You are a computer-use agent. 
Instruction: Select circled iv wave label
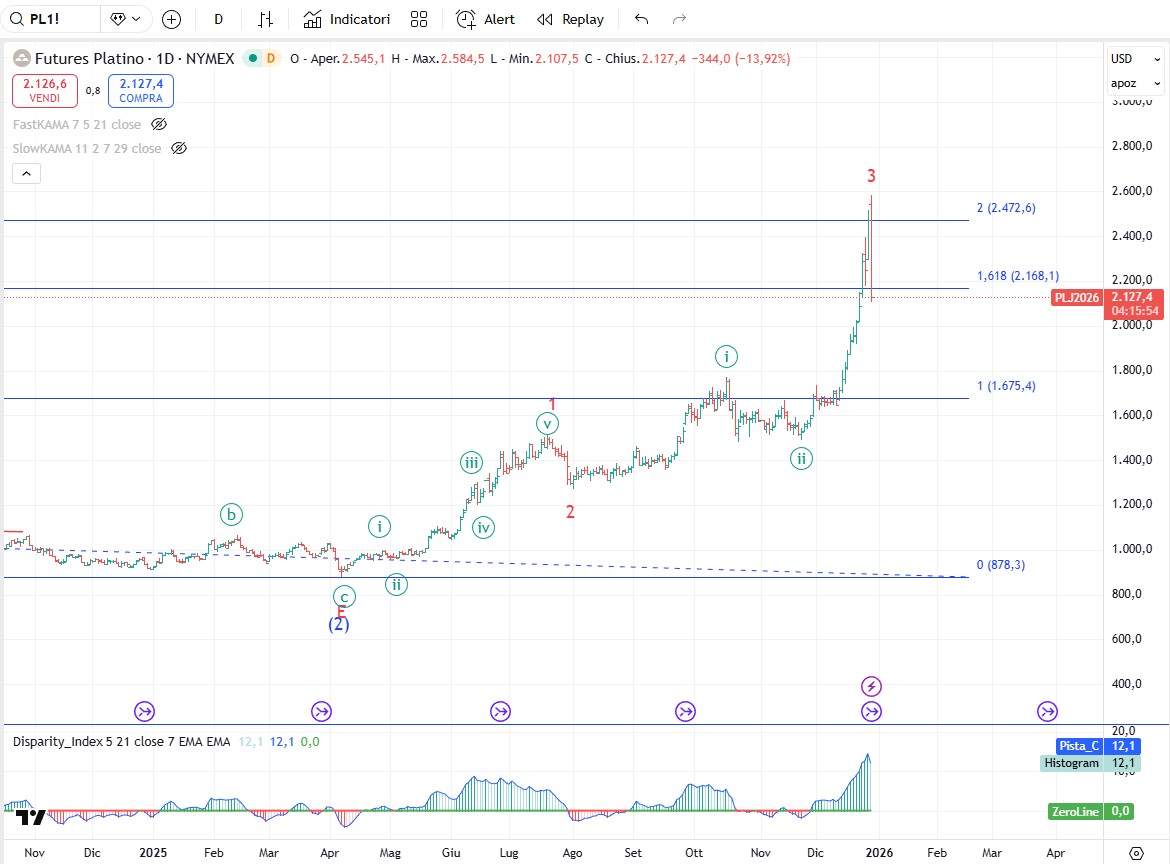484,528
